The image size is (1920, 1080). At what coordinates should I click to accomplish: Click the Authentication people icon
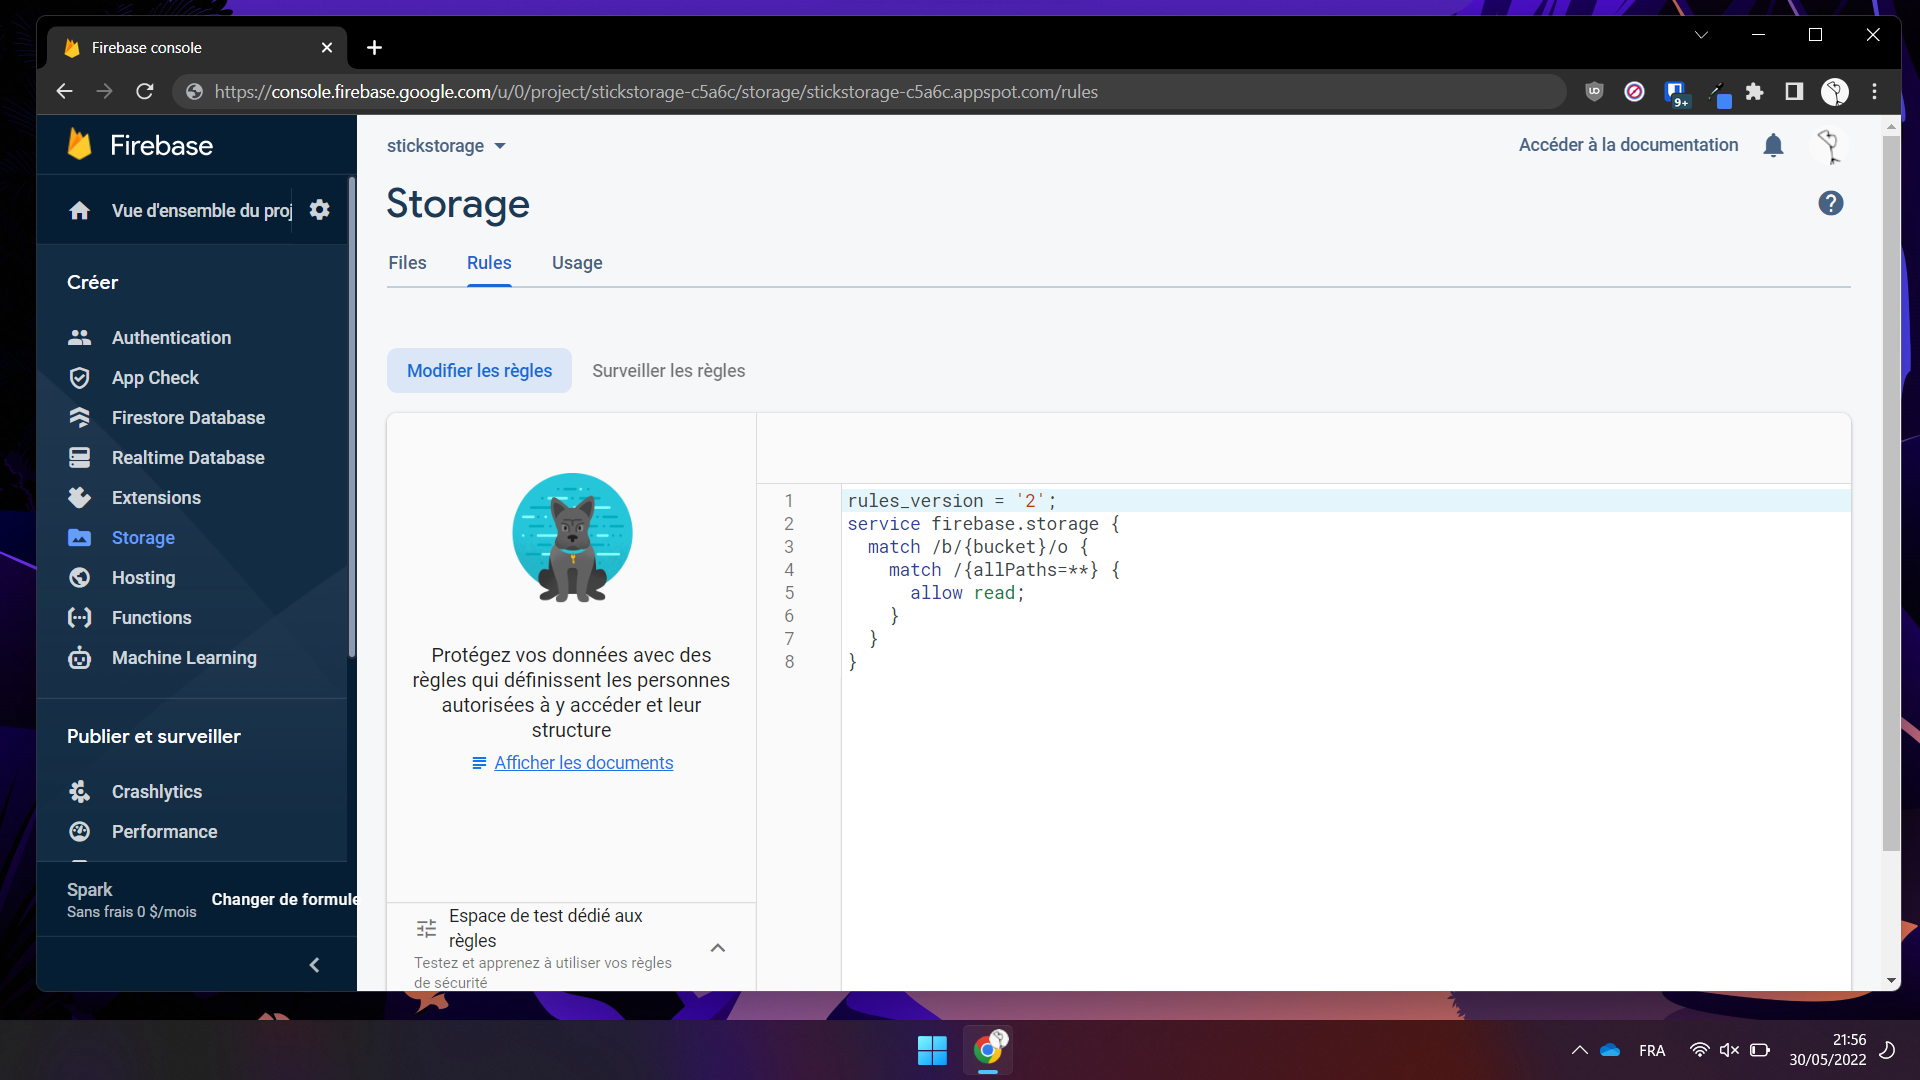click(80, 338)
